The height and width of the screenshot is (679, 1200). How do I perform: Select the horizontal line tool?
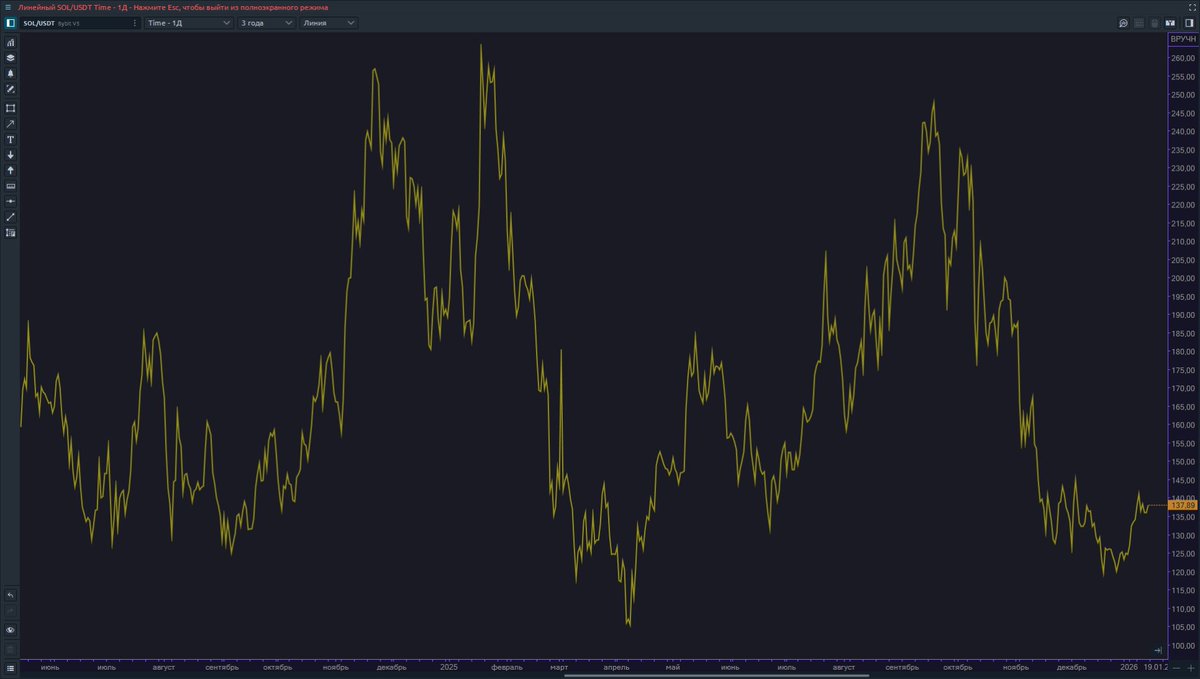point(11,201)
